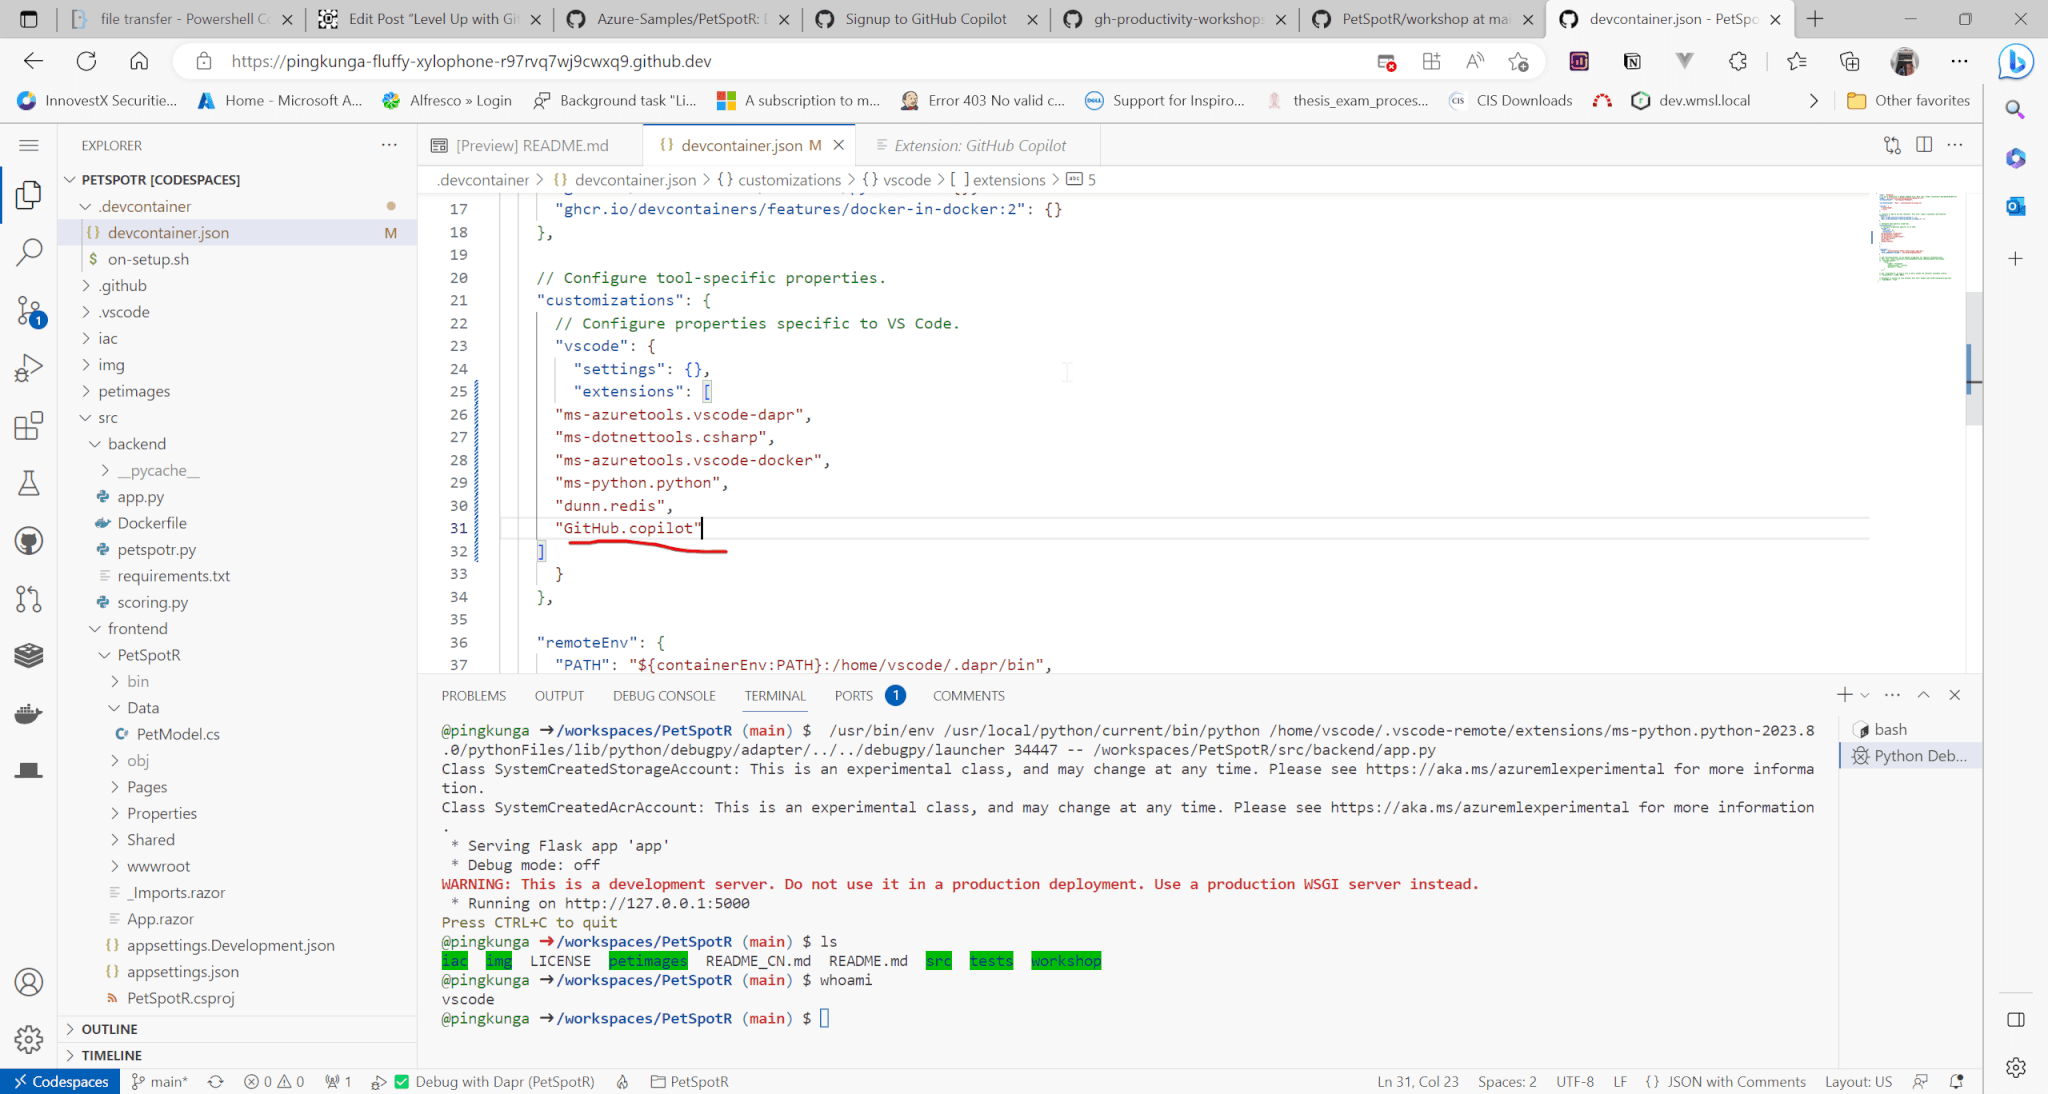2048x1094 pixels.
Task: Open the Source Control view
Action: pyautogui.click(x=28, y=311)
